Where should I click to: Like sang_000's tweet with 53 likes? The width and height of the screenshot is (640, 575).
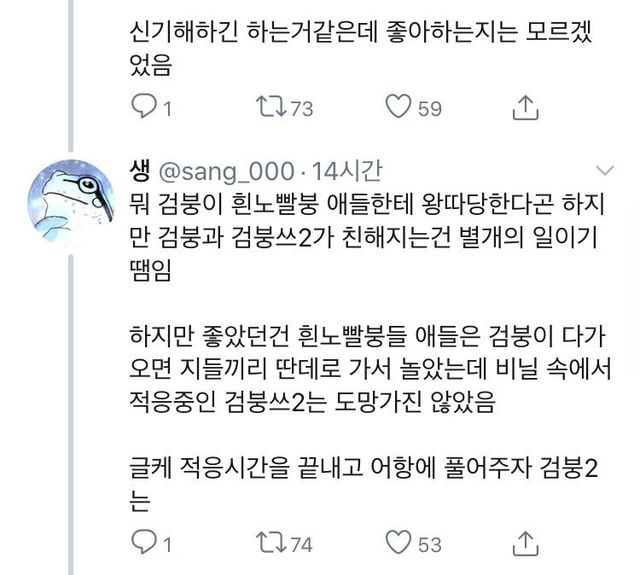(399, 543)
